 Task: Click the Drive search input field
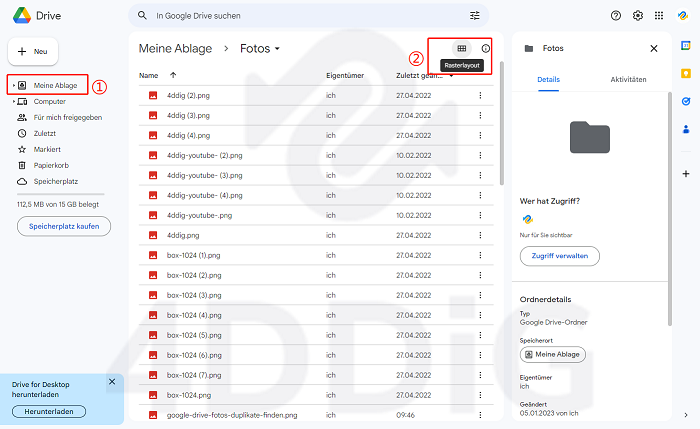coord(300,16)
